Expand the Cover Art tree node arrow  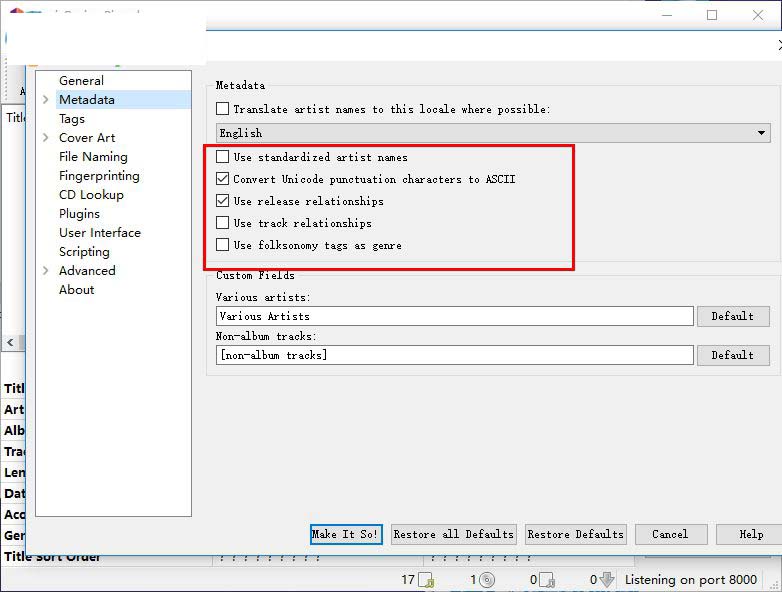point(45,138)
